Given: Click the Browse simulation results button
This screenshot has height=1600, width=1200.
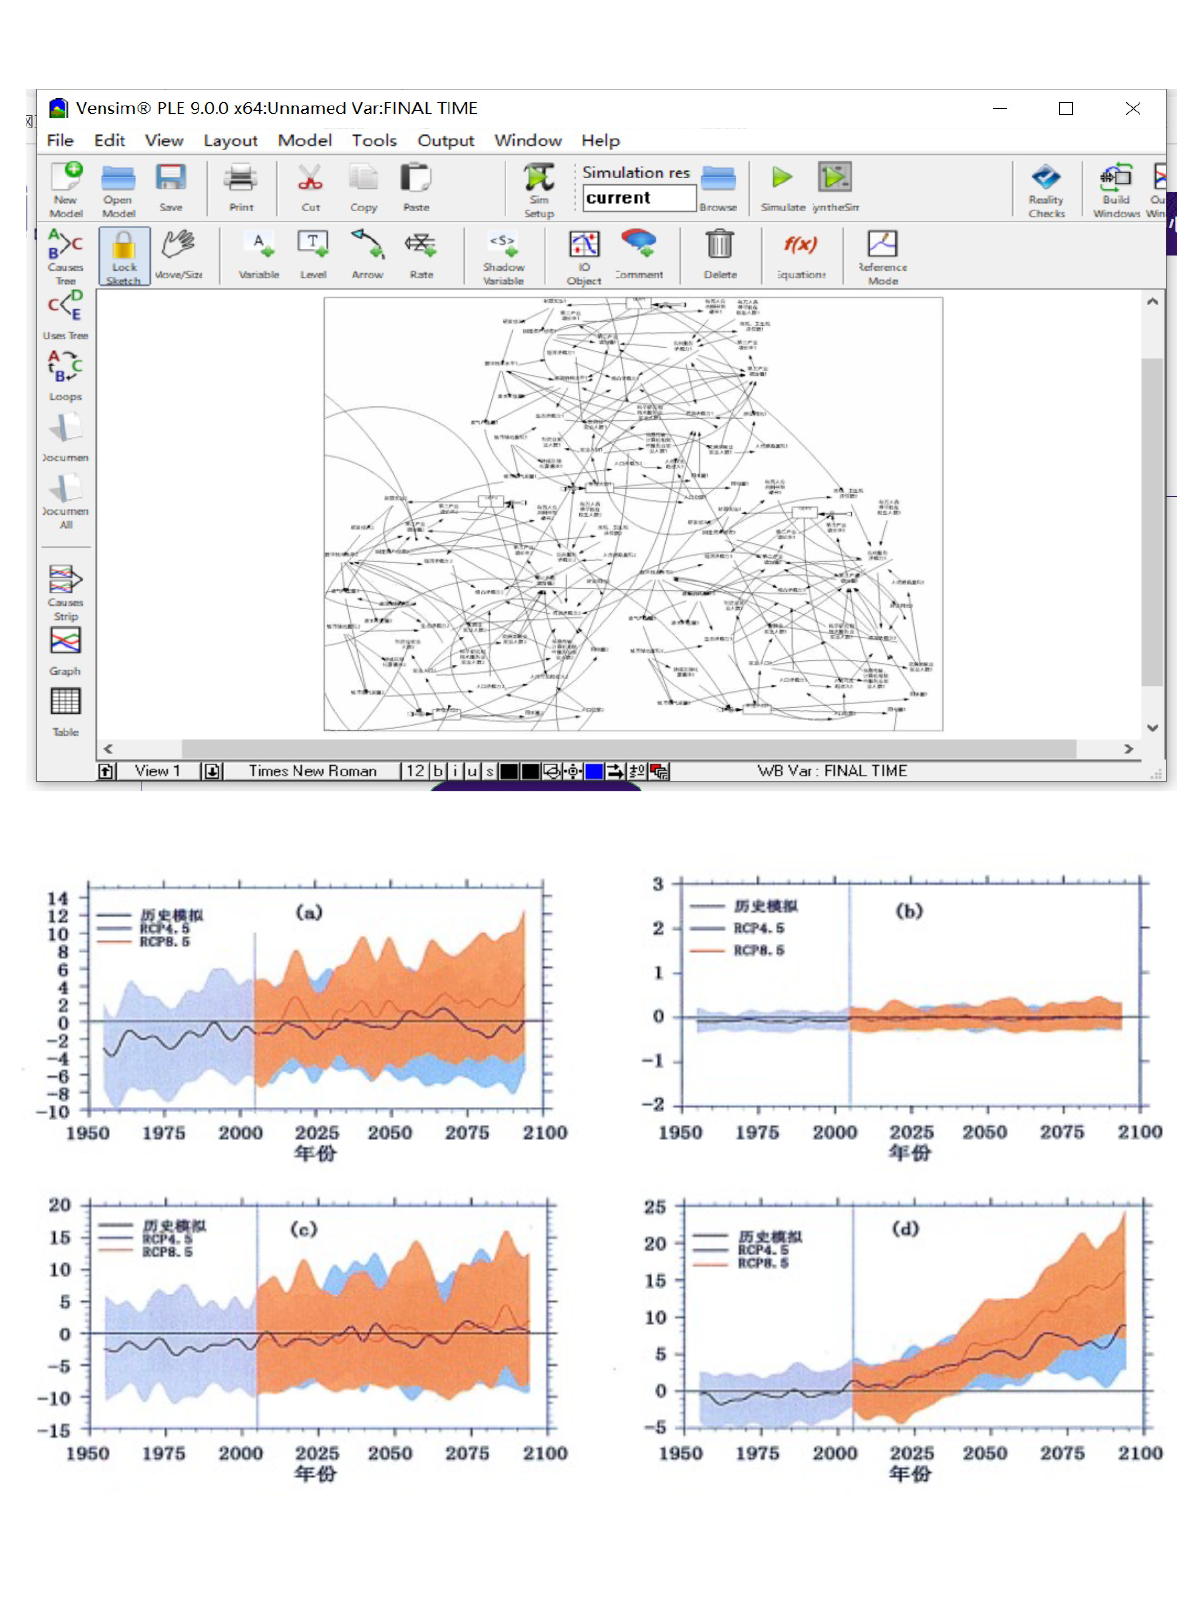Looking at the screenshot, I should point(718,189).
